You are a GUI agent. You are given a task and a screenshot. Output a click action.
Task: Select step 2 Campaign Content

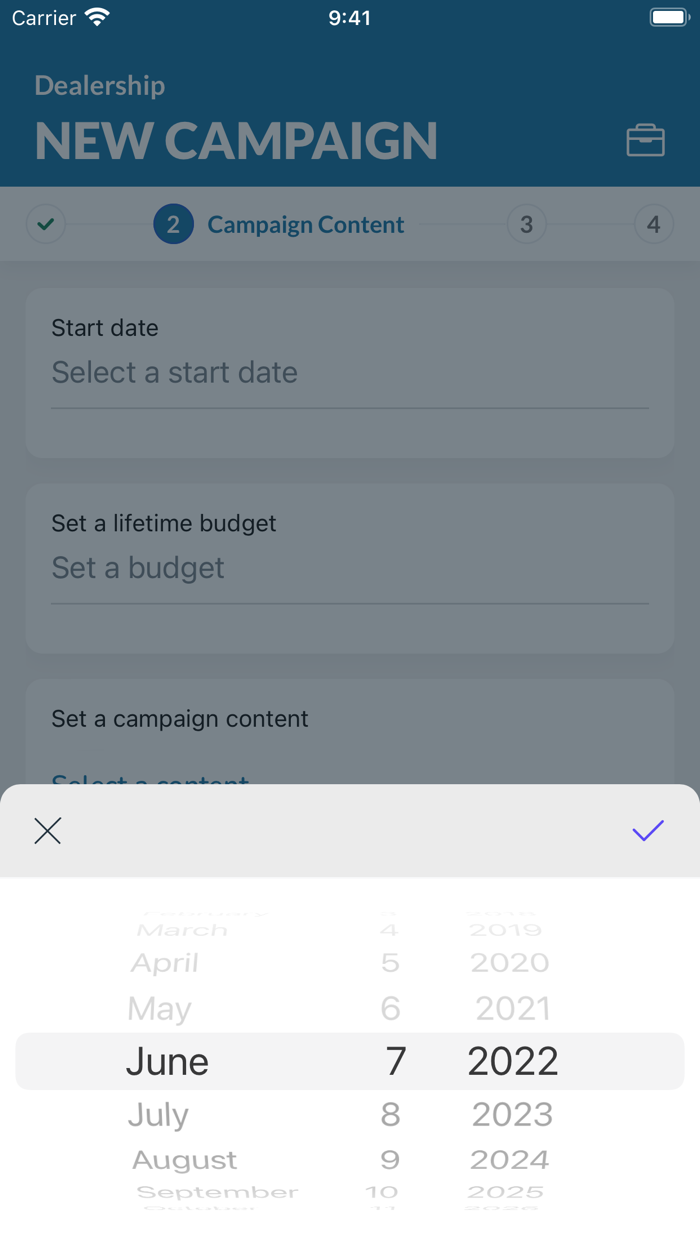coord(279,224)
